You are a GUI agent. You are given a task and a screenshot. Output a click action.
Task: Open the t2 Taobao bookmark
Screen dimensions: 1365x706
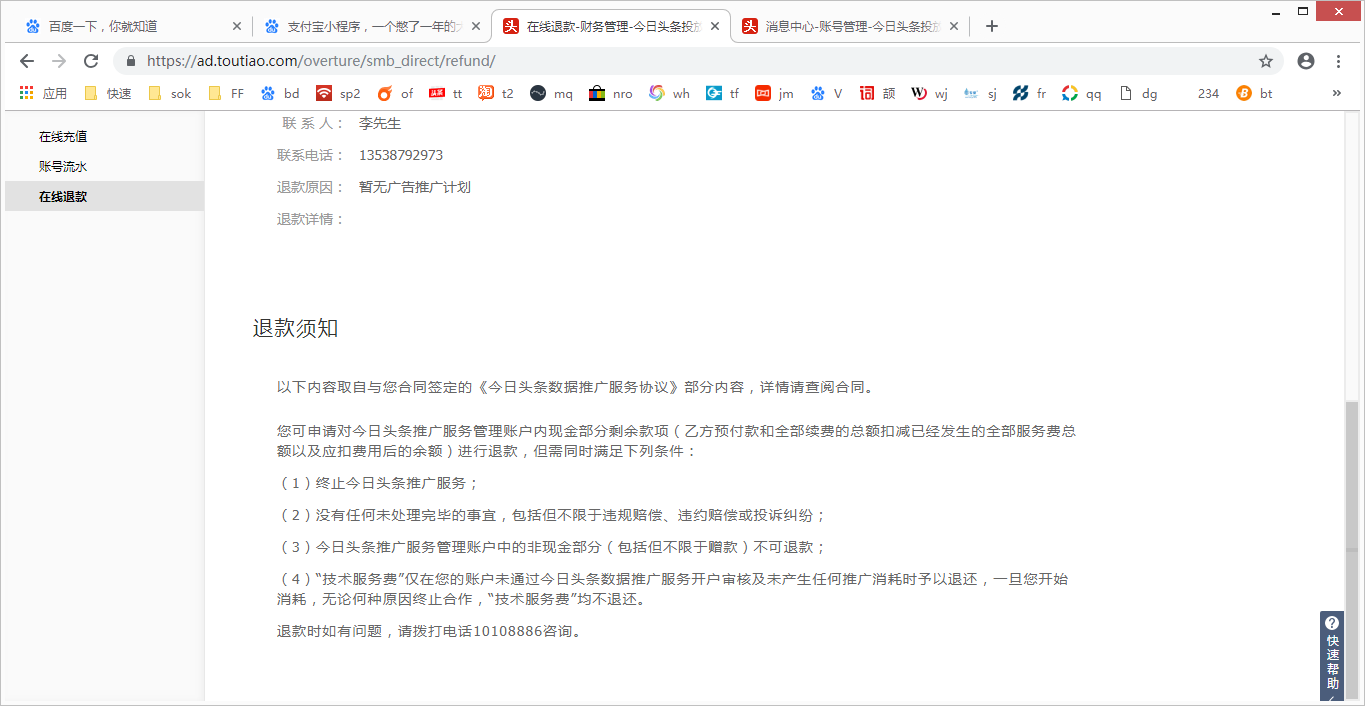coord(496,93)
